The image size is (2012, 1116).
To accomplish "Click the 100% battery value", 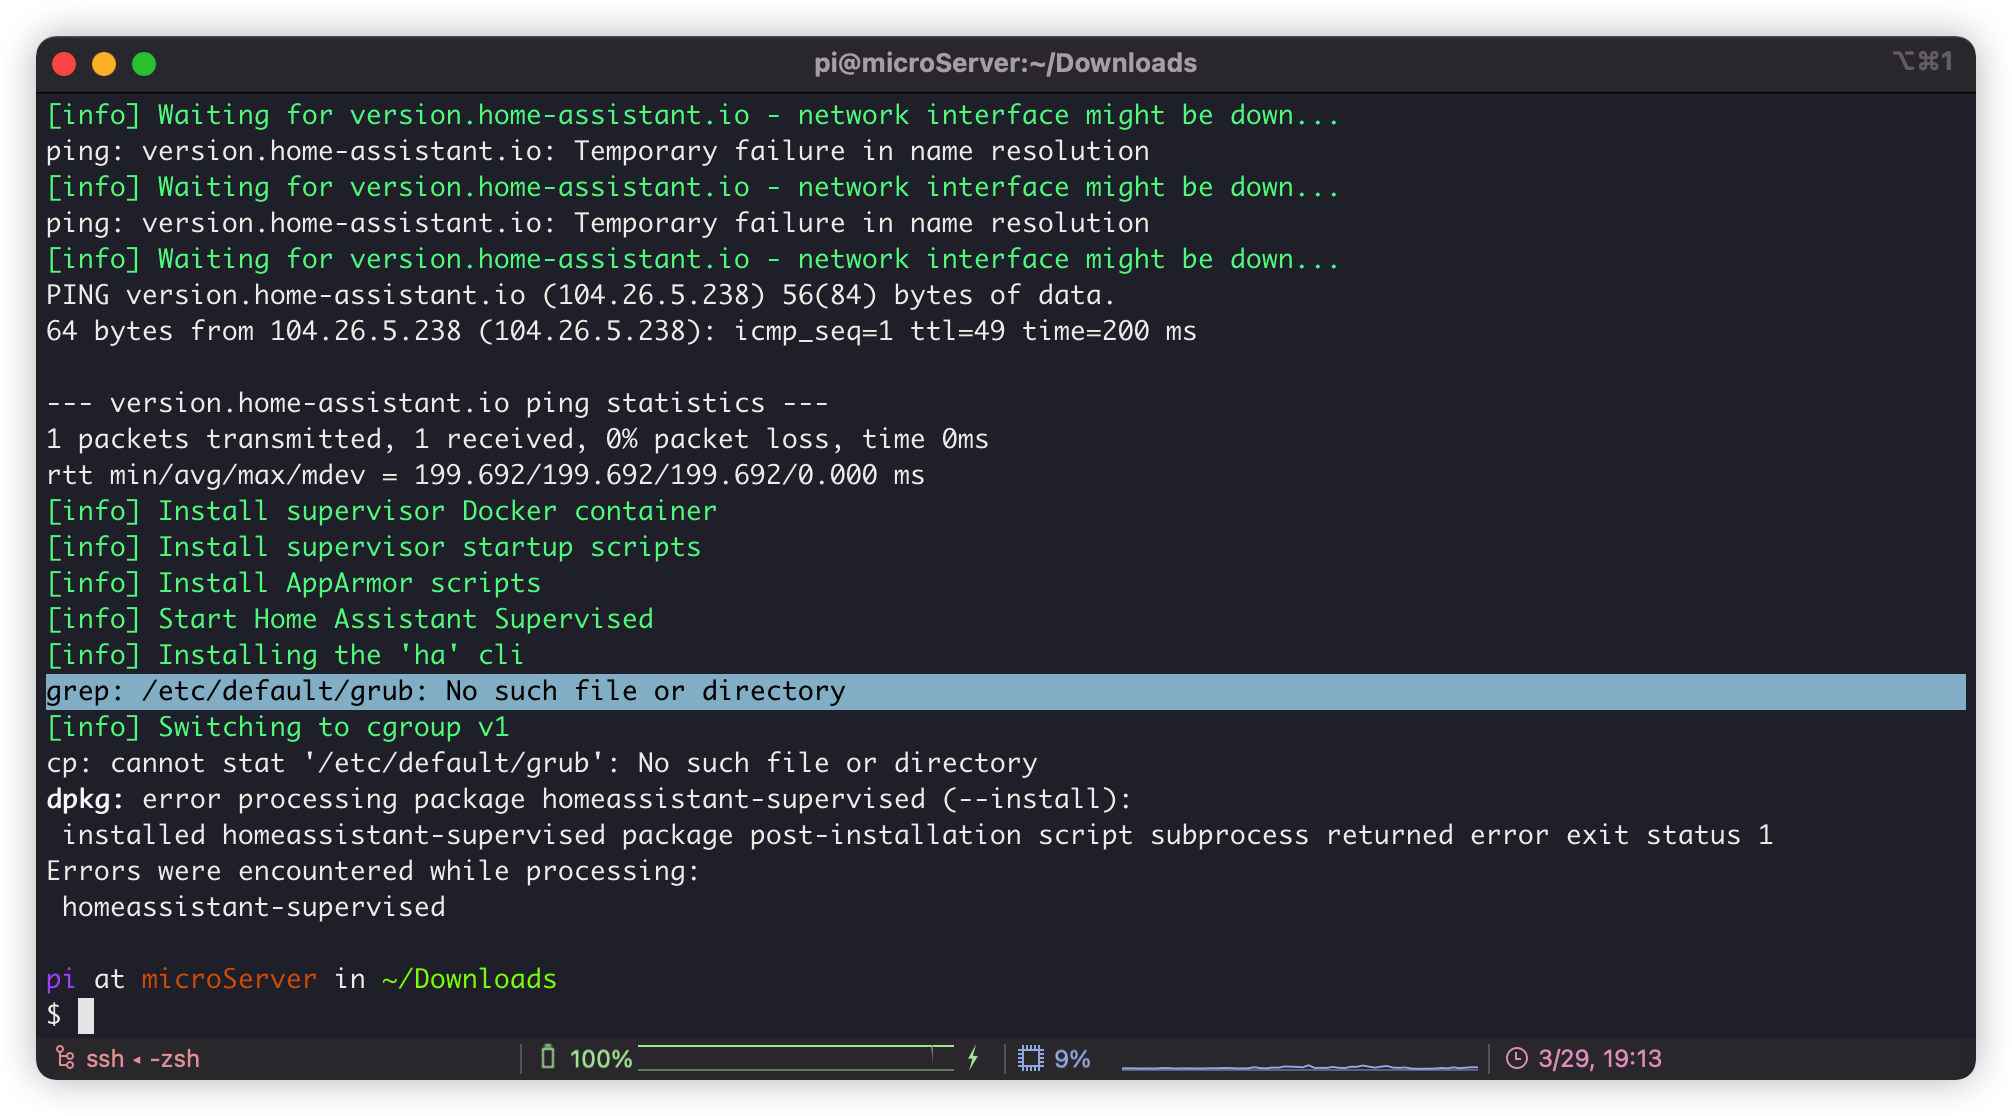I will tap(601, 1059).
